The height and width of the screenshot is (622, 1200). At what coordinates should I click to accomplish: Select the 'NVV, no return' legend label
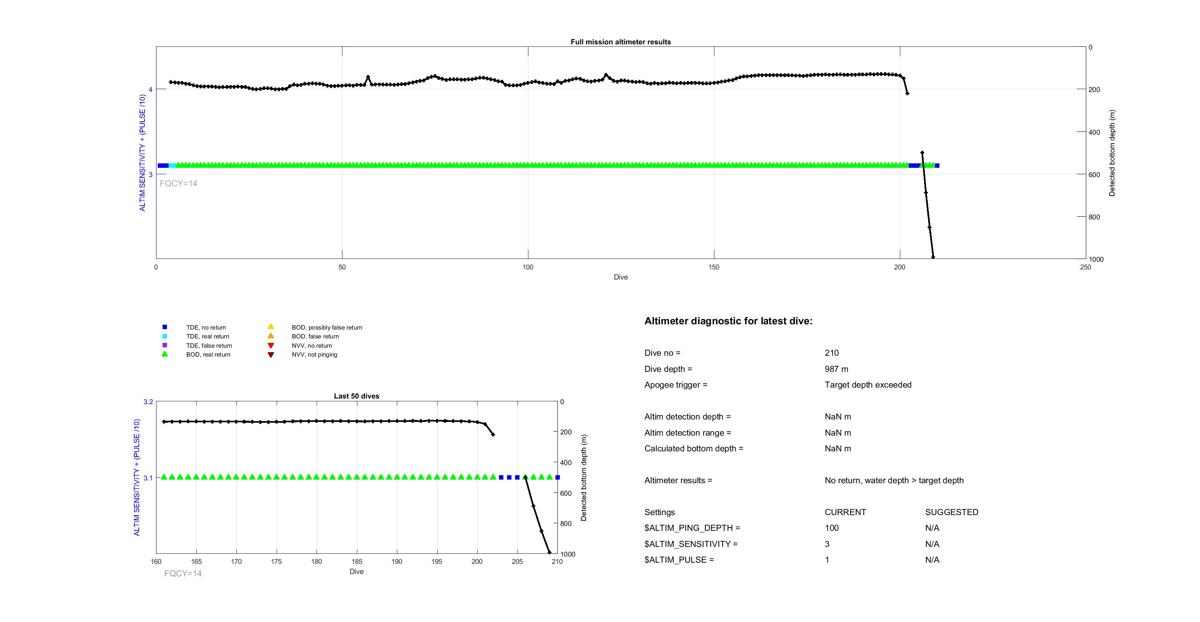tap(312, 345)
